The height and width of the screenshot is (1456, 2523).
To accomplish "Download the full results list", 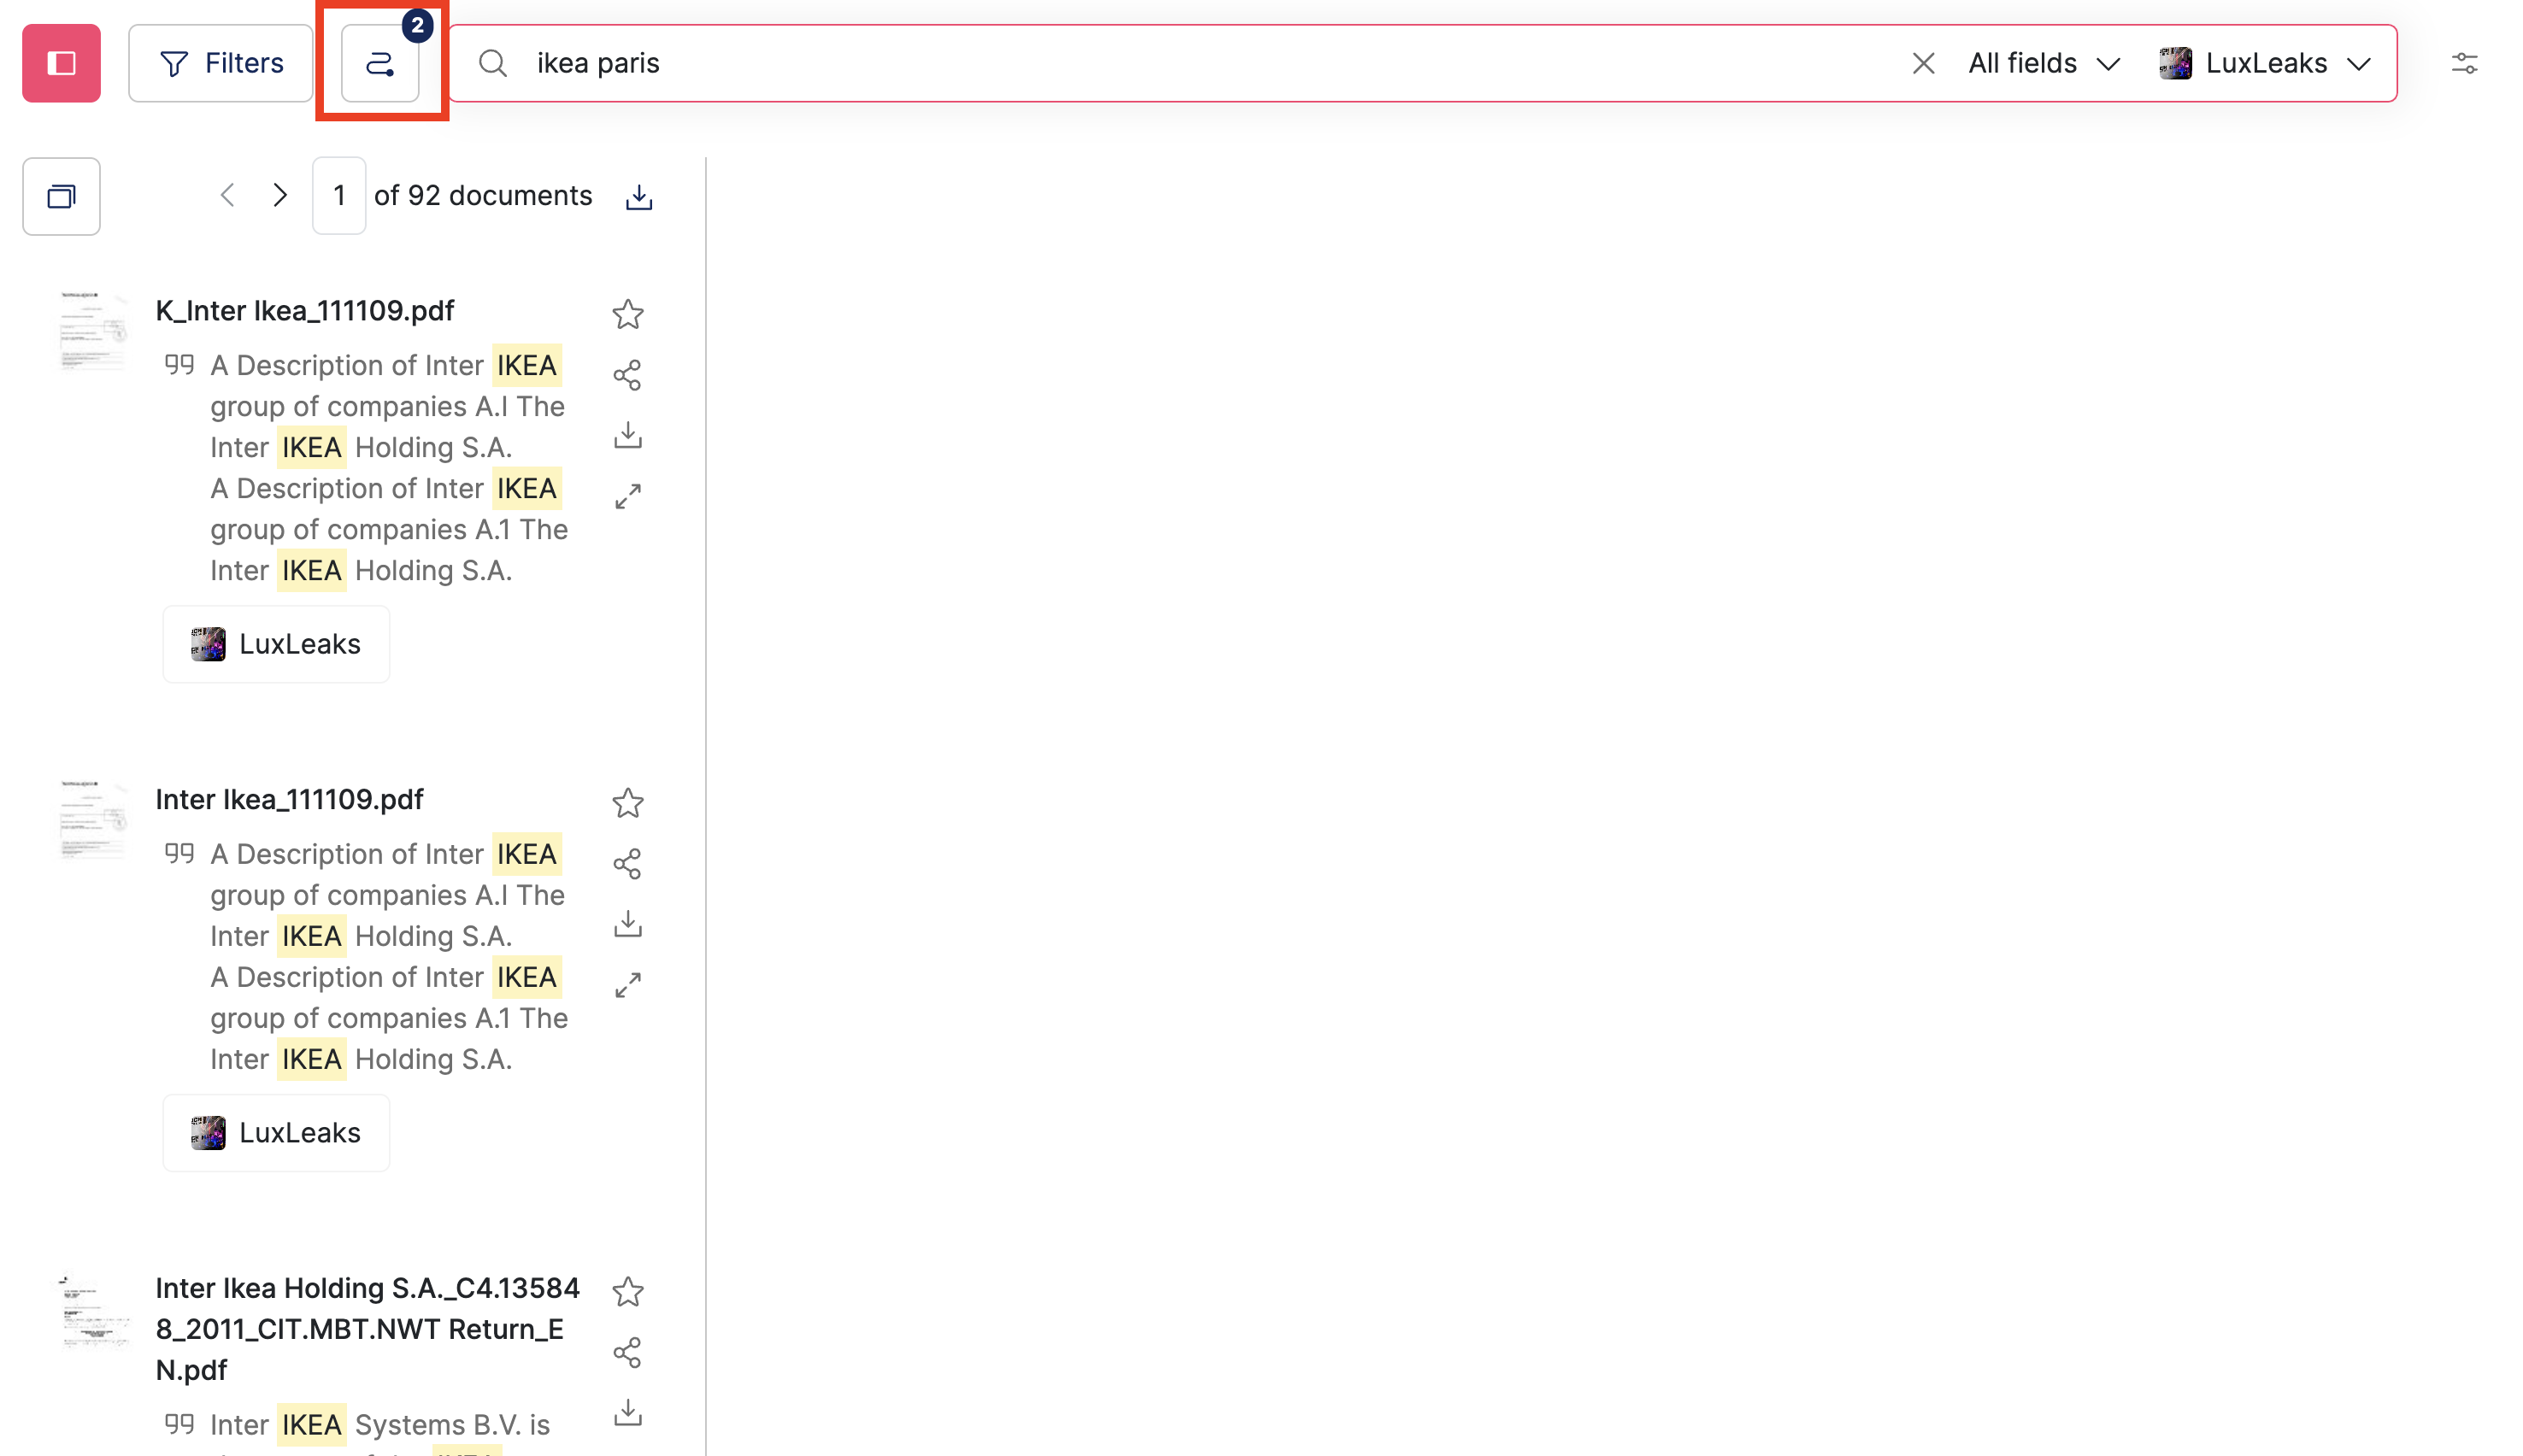I will click(638, 196).
